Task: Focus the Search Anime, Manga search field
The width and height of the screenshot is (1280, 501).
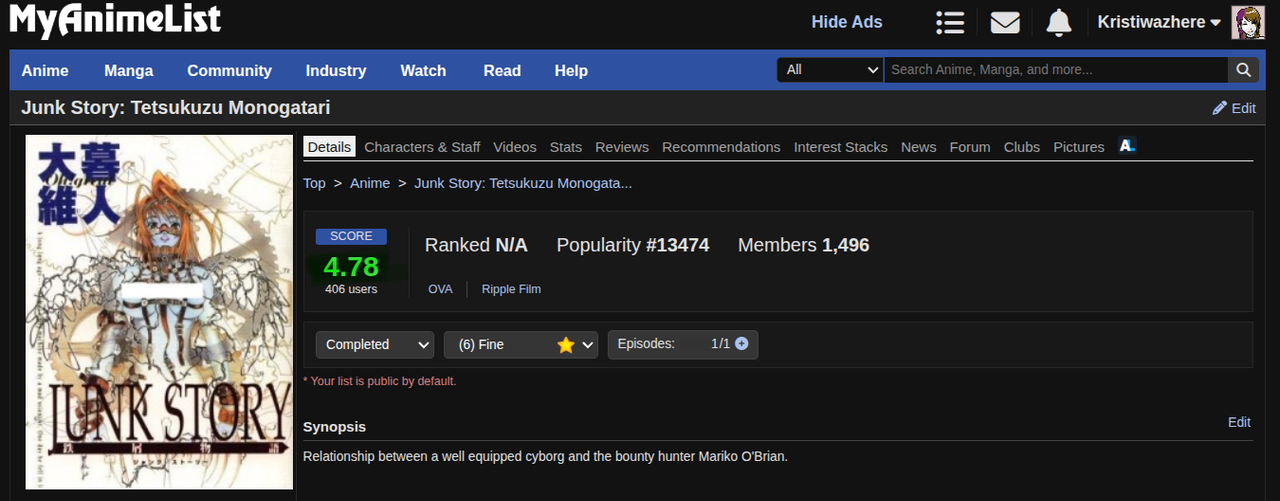Action: (1056, 70)
